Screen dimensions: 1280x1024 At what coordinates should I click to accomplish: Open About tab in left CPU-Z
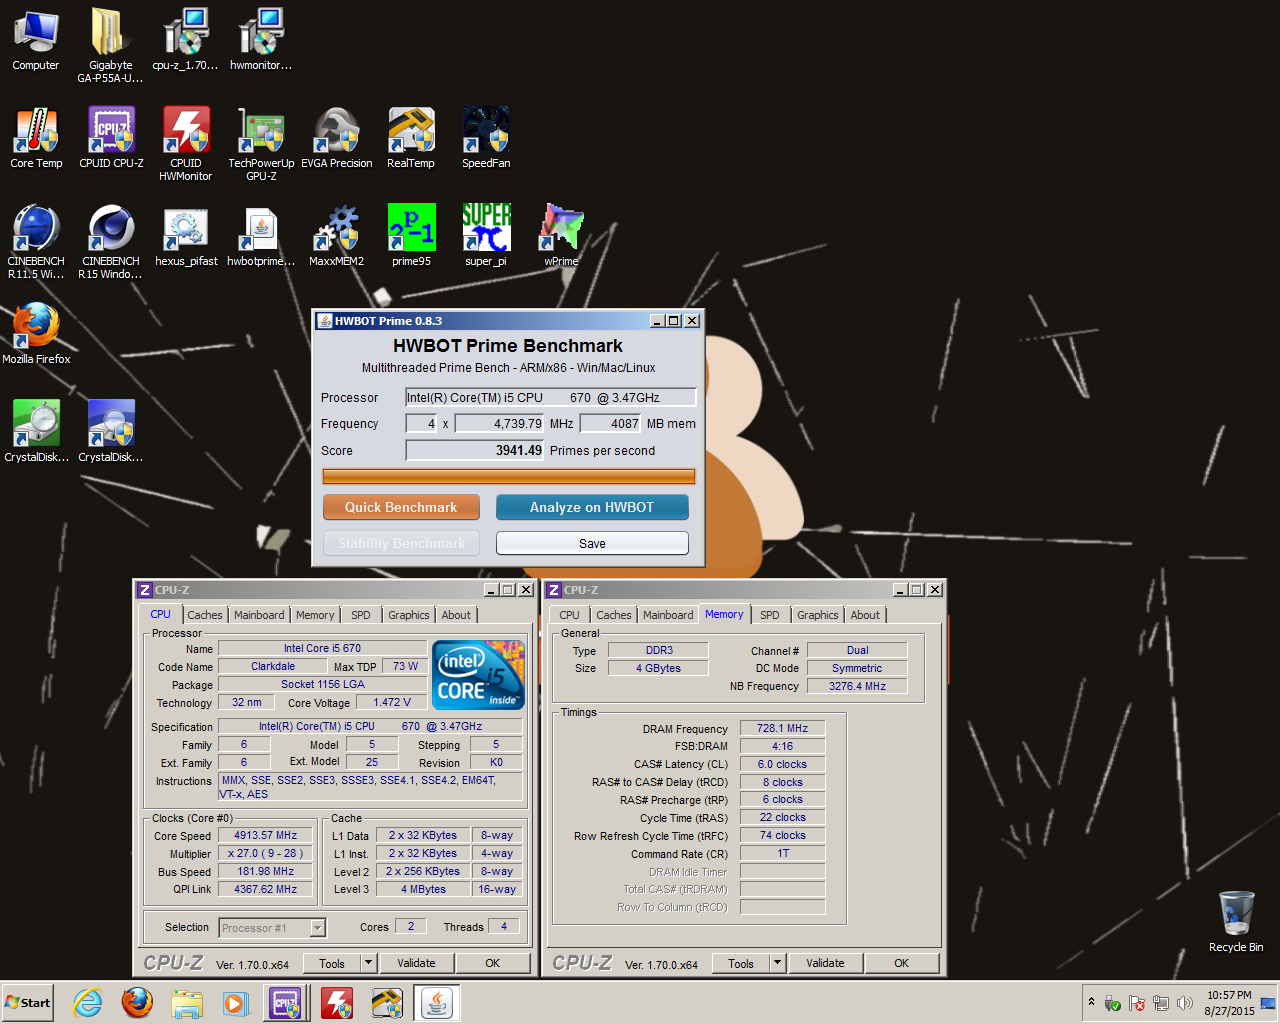[x=456, y=615]
